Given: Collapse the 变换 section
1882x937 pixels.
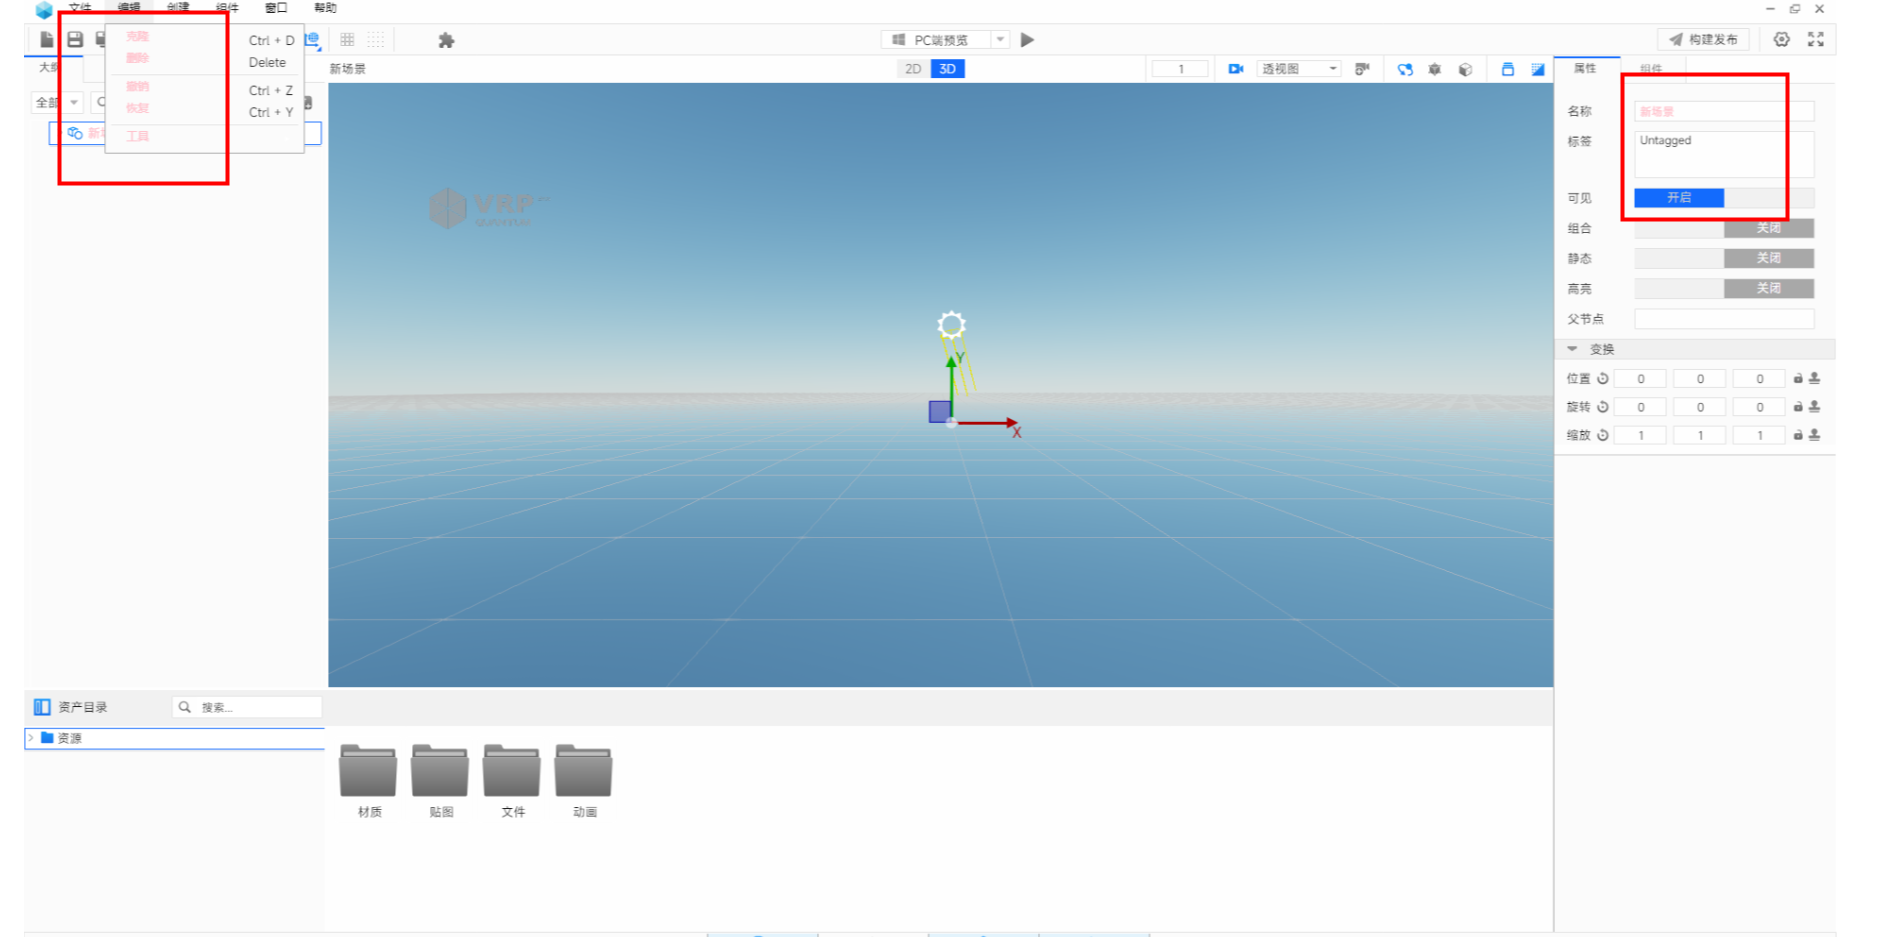Looking at the screenshot, I should point(1572,349).
